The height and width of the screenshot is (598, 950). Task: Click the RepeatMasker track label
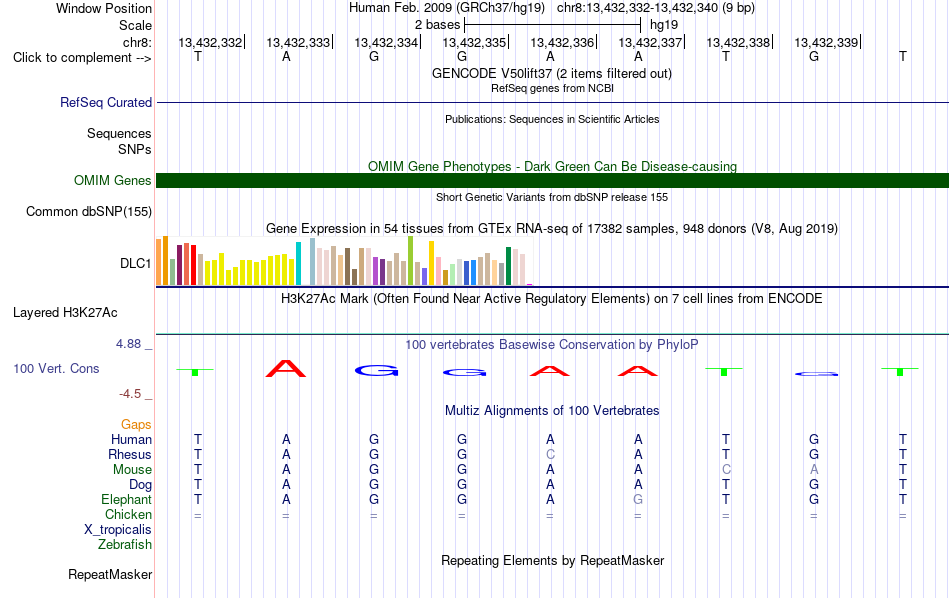pos(110,574)
